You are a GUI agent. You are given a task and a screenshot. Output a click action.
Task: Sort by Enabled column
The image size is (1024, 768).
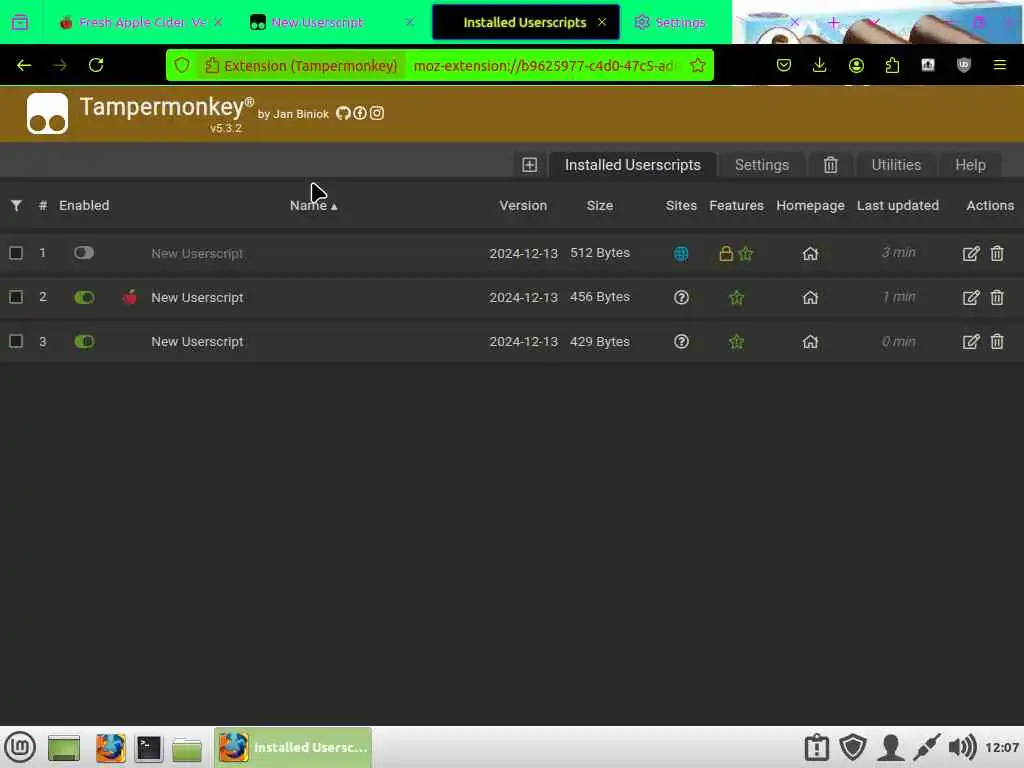pos(84,206)
